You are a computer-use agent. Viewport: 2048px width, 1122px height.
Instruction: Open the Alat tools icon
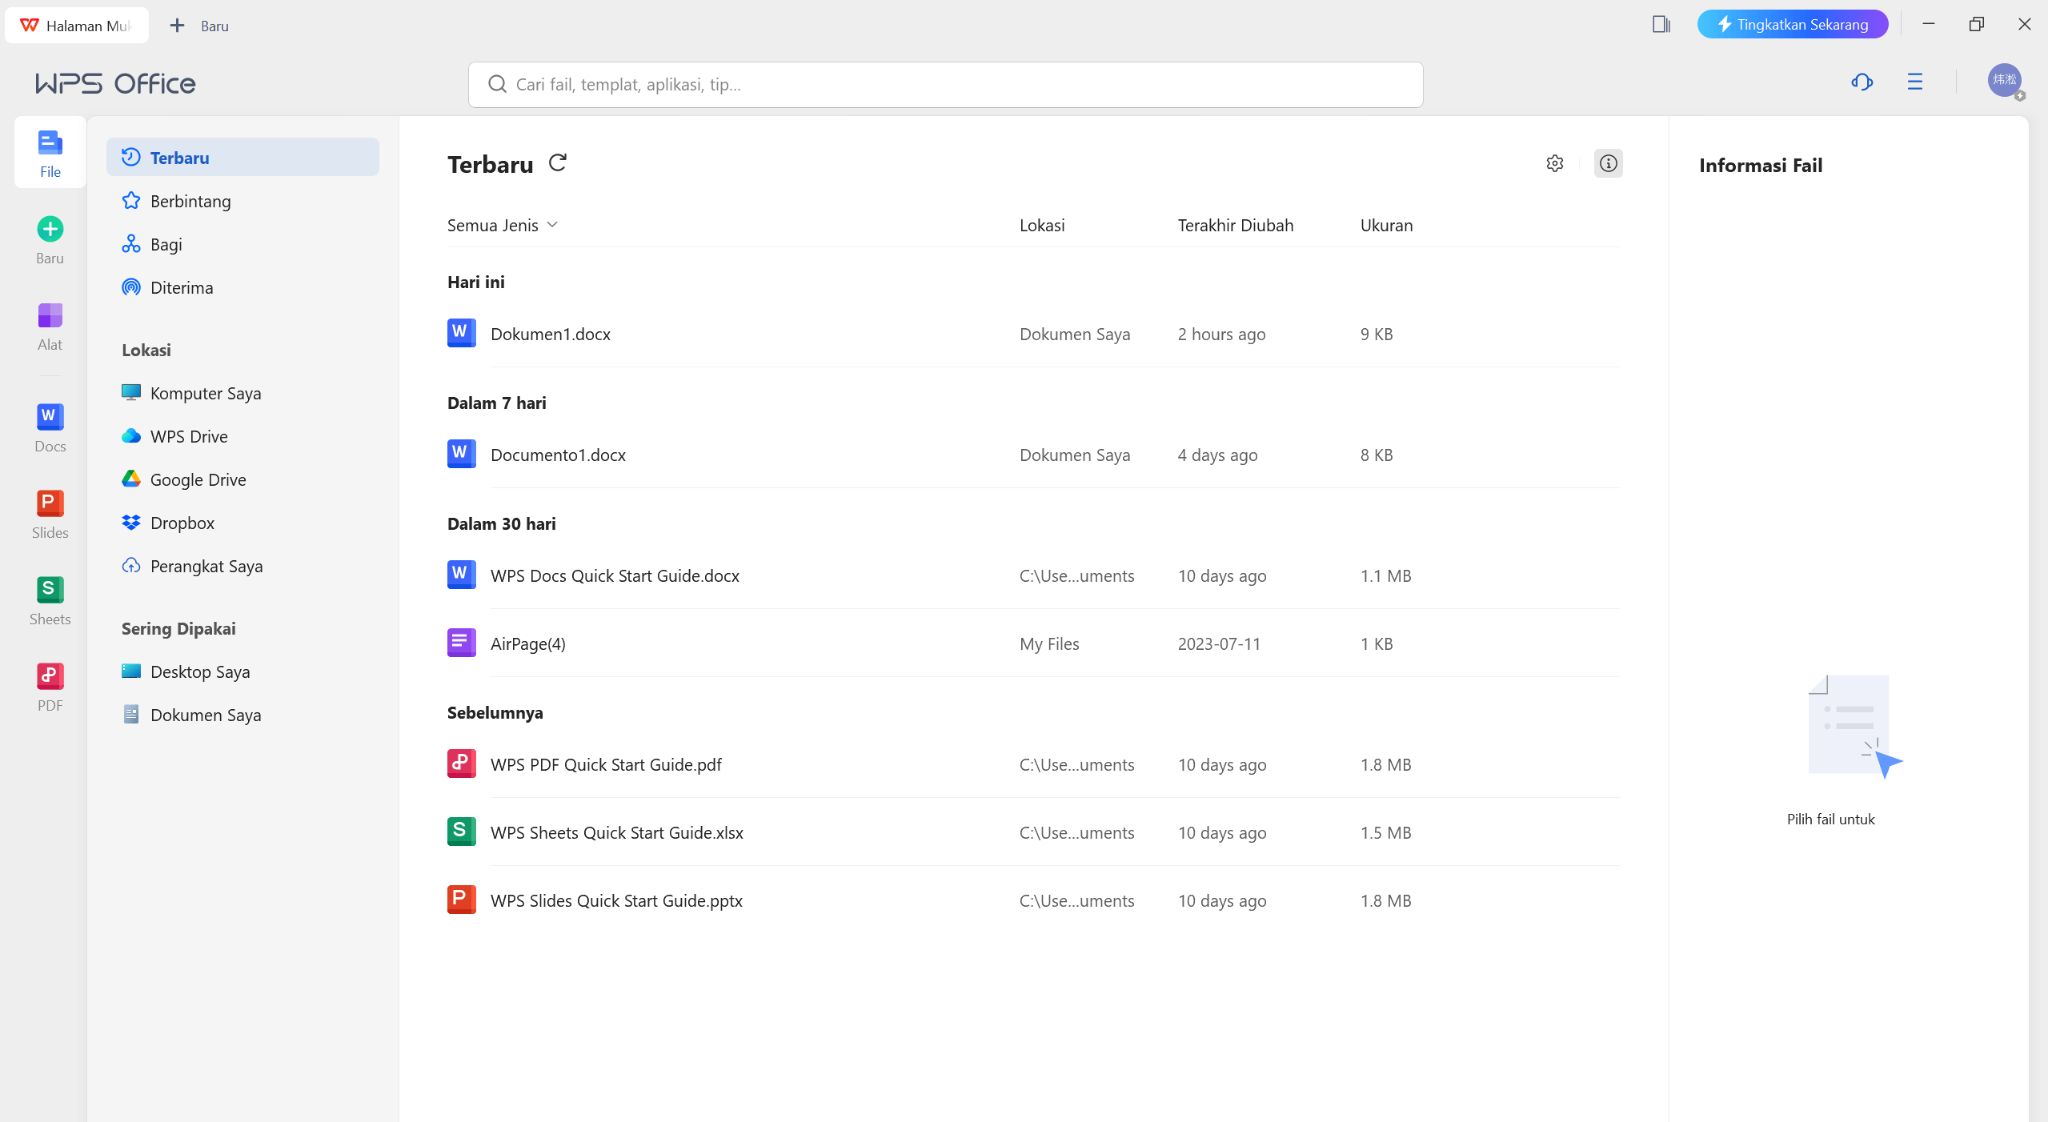click(50, 316)
